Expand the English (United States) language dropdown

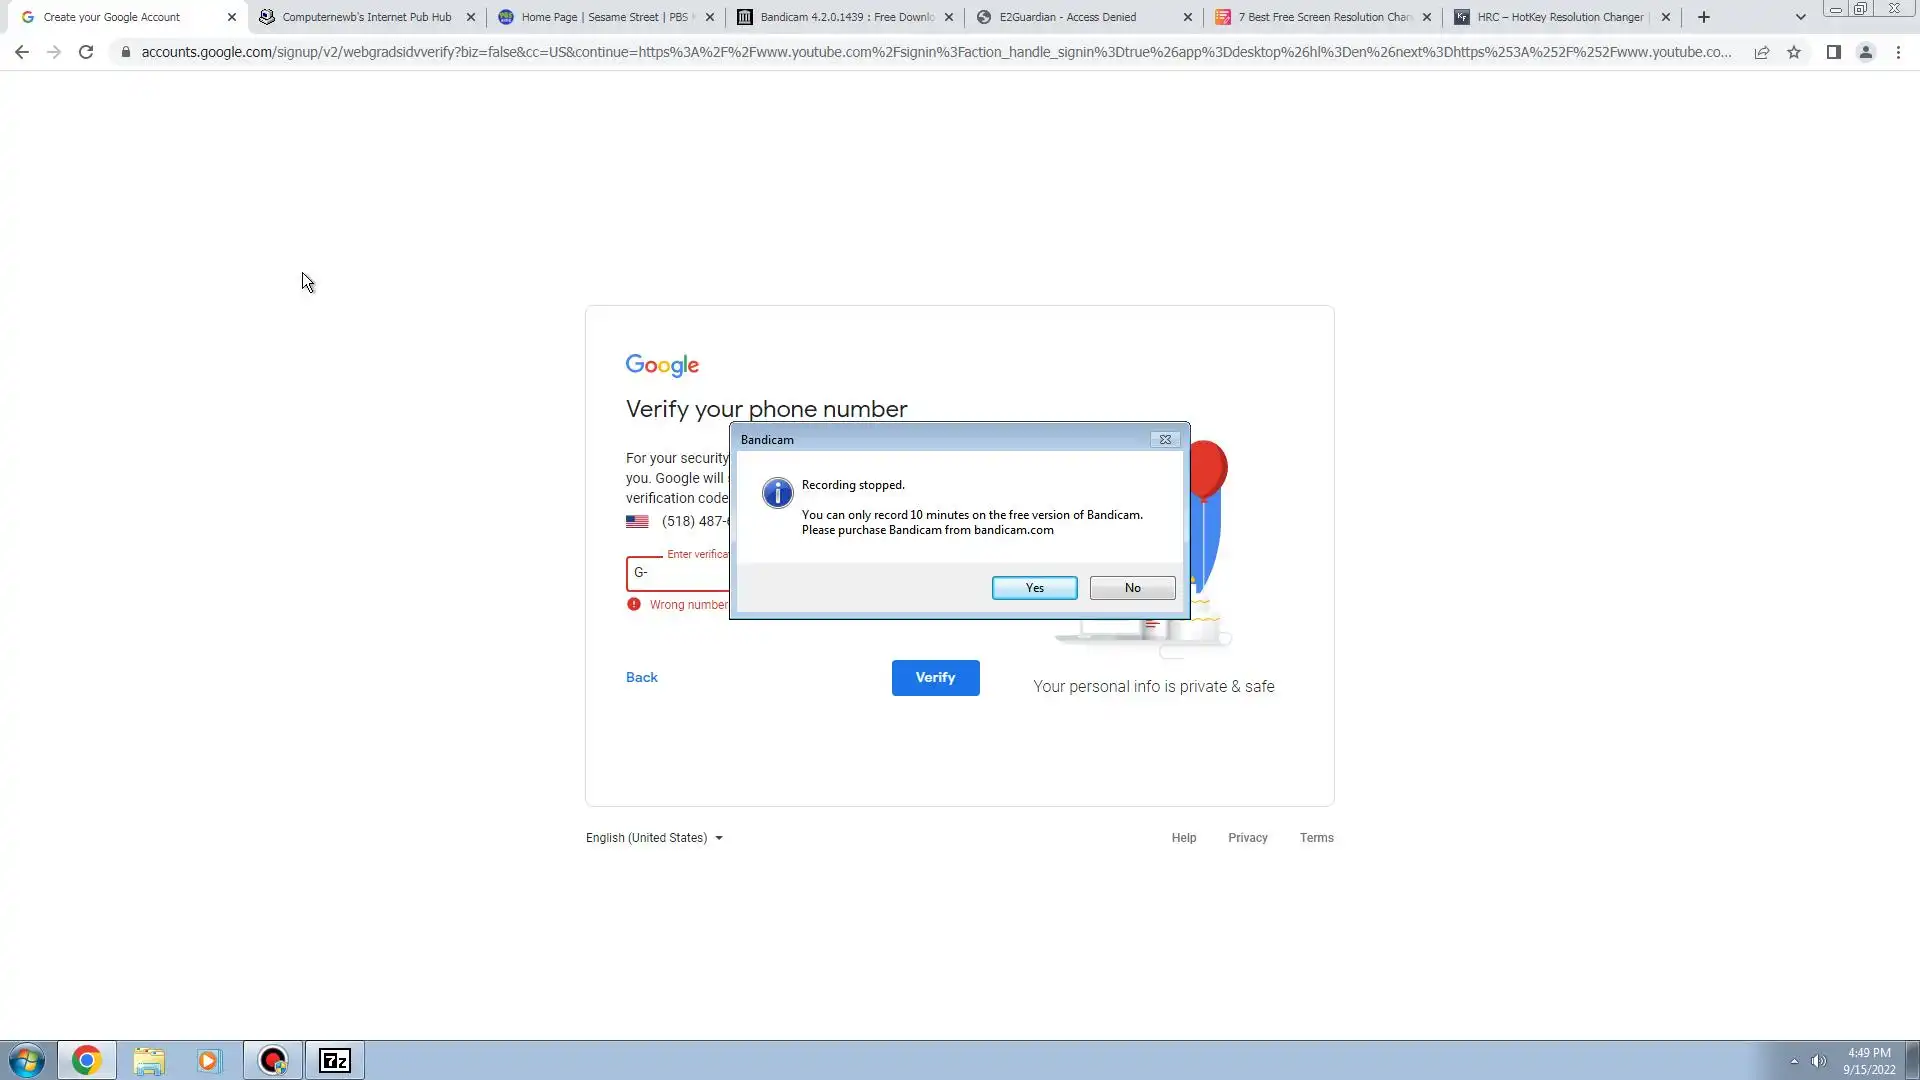(x=654, y=838)
